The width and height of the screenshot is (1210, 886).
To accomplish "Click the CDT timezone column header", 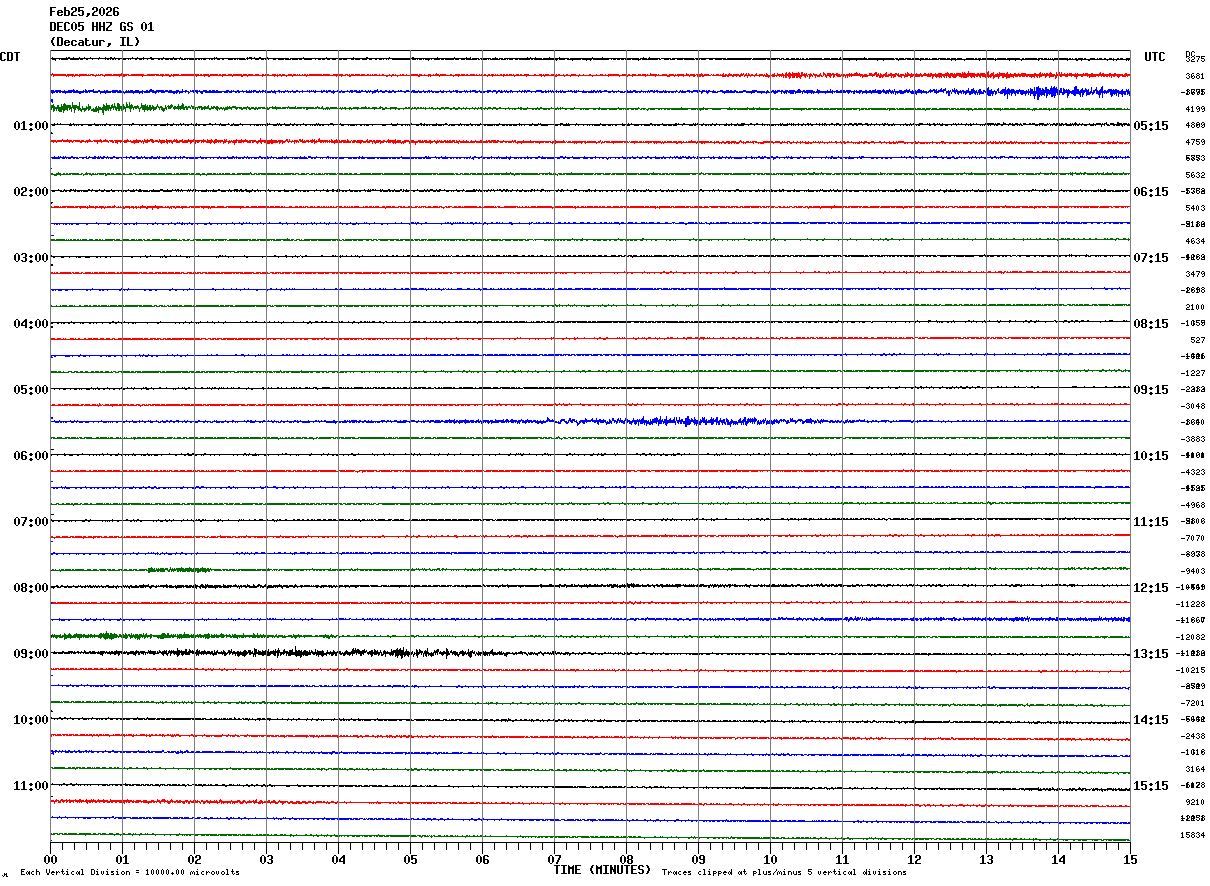I will coord(10,57).
